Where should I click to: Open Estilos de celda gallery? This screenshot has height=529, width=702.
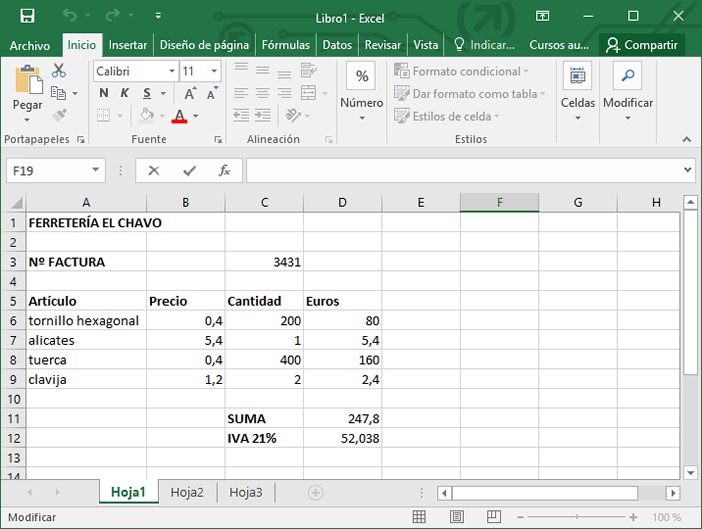[446, 116]
